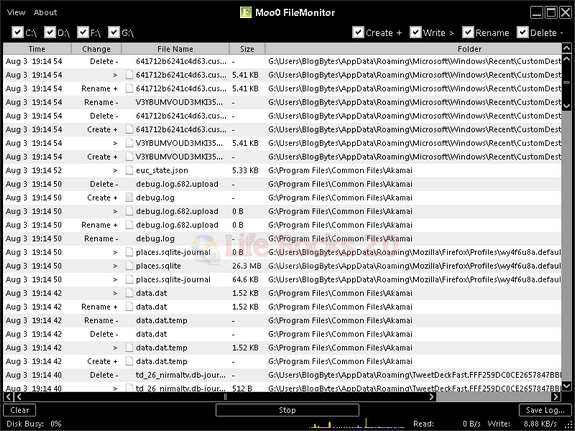
Task: Click the Aug 3 19:14 52 time cell
Action: 34,170
